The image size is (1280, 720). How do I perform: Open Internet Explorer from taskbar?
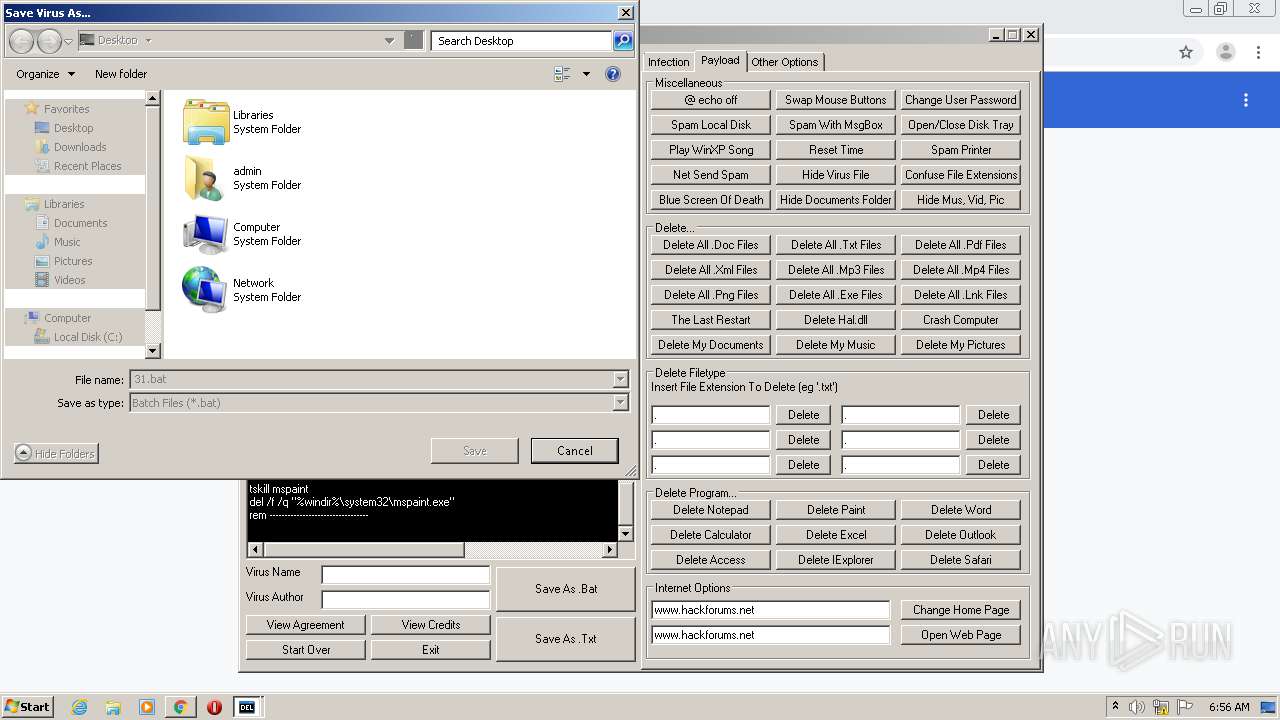[79, 707]
